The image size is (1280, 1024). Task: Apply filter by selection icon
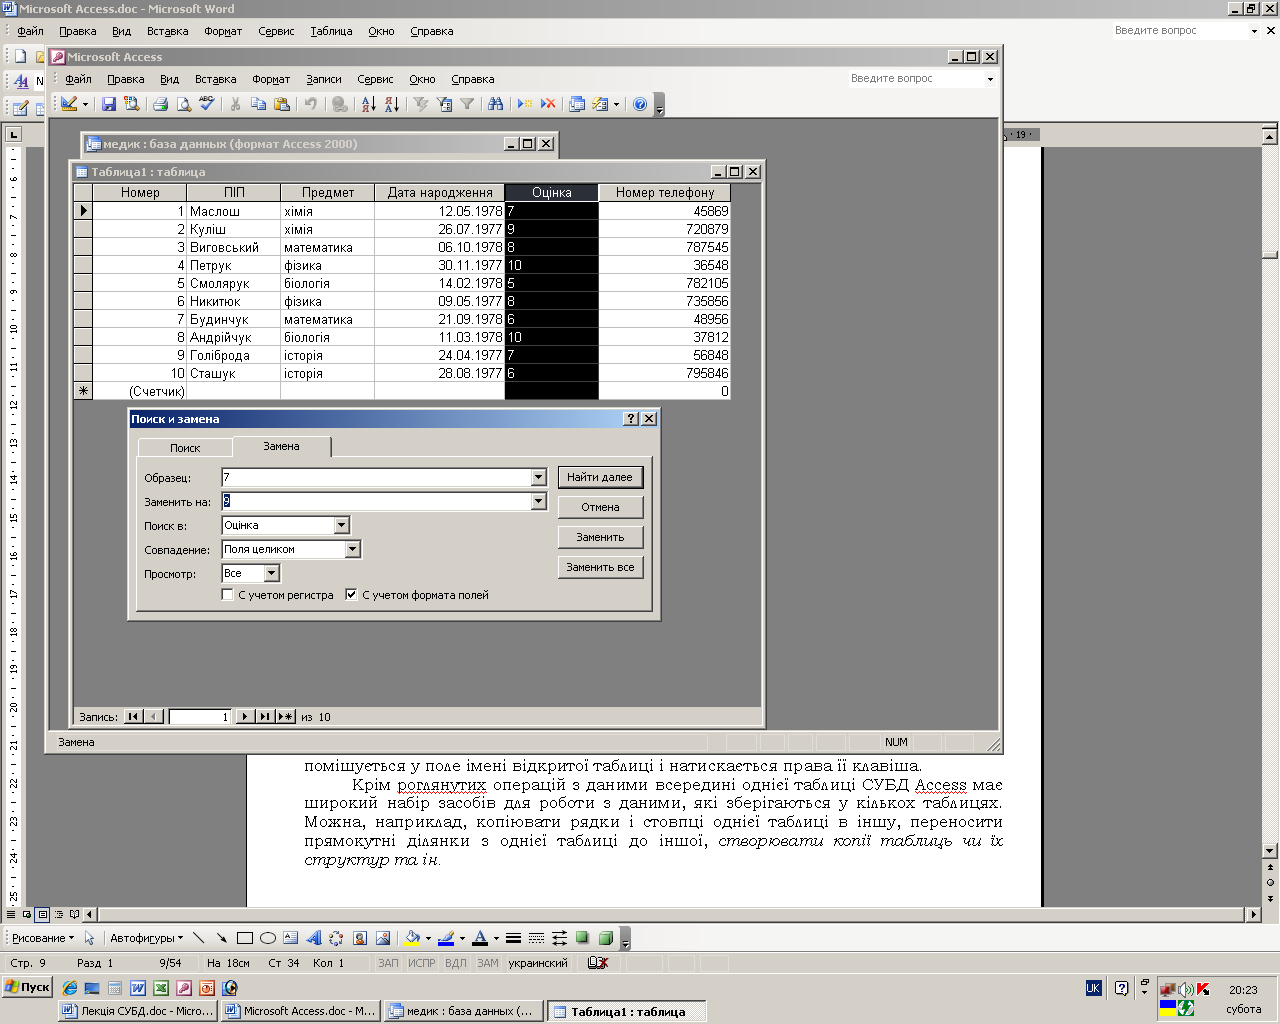[x=420, y=104]
